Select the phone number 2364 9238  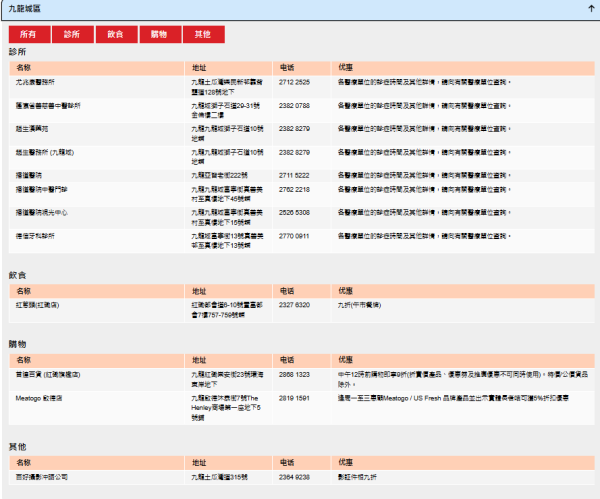tap(294, 477)
